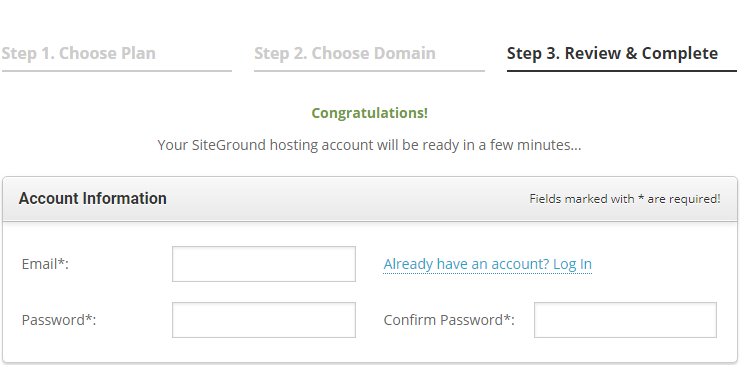Image resolution: width=740 pixels, height=365 pixels.
Task: Click the Confirm Password* label text
Action: 449,320
